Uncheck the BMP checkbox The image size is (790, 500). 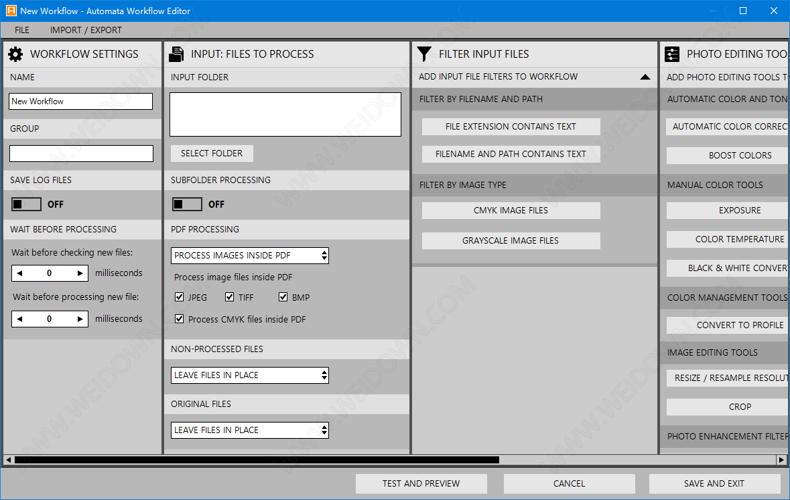pyautogui.click(x=283, y=297)
